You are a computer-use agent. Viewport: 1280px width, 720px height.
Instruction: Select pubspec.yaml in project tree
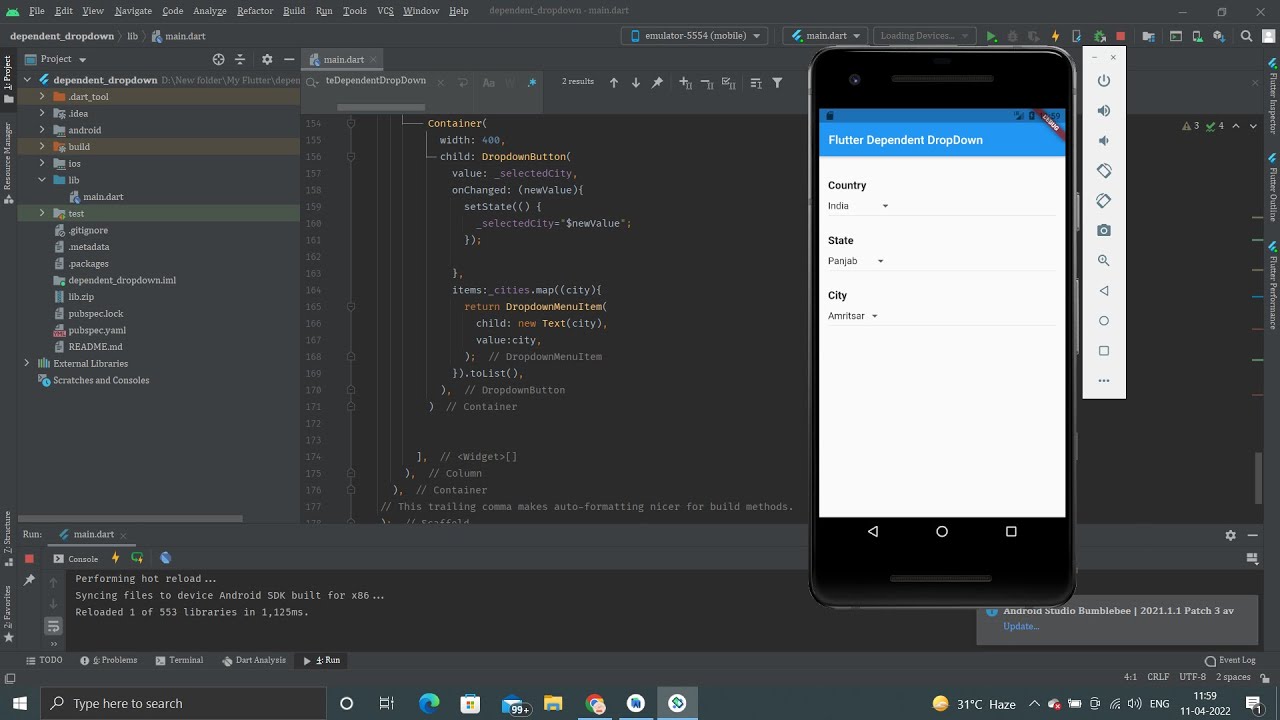(x=97, y=330)
